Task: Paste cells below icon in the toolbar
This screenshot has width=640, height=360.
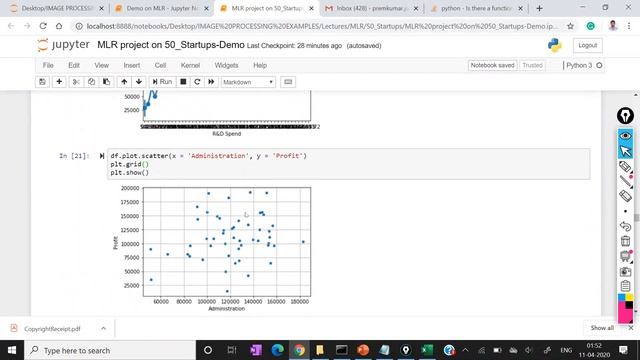Action: pyautogui.click(x=106, y=82)
